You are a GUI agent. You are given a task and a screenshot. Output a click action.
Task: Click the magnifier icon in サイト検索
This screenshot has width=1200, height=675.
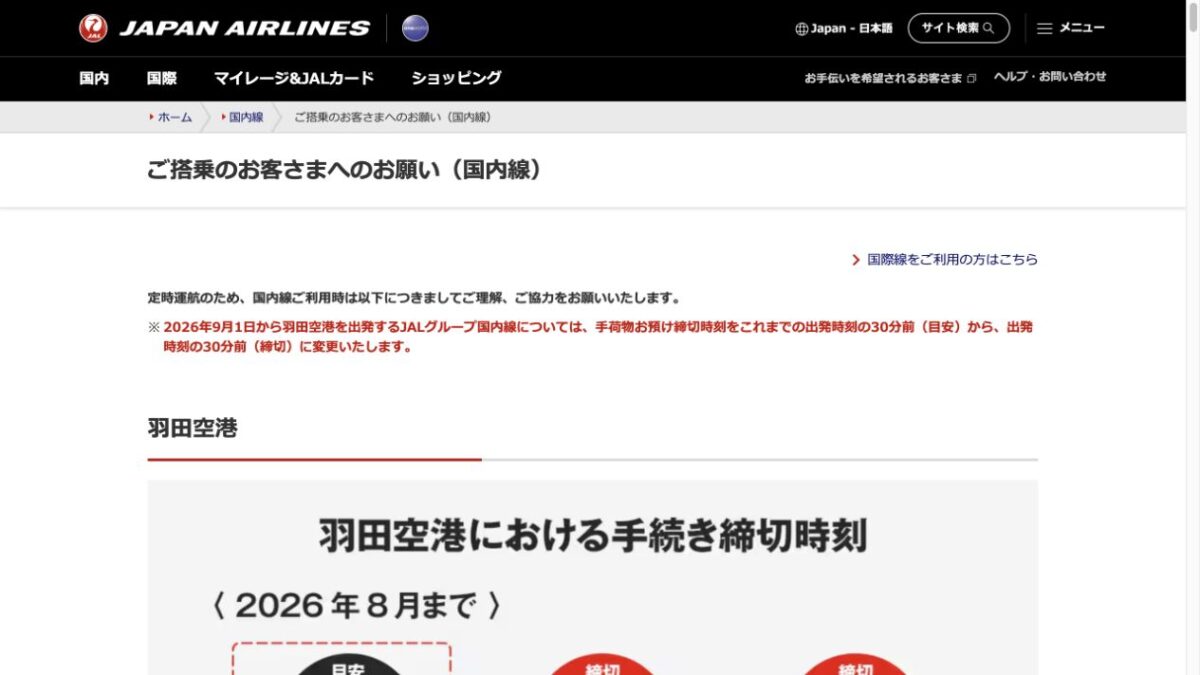989,28
